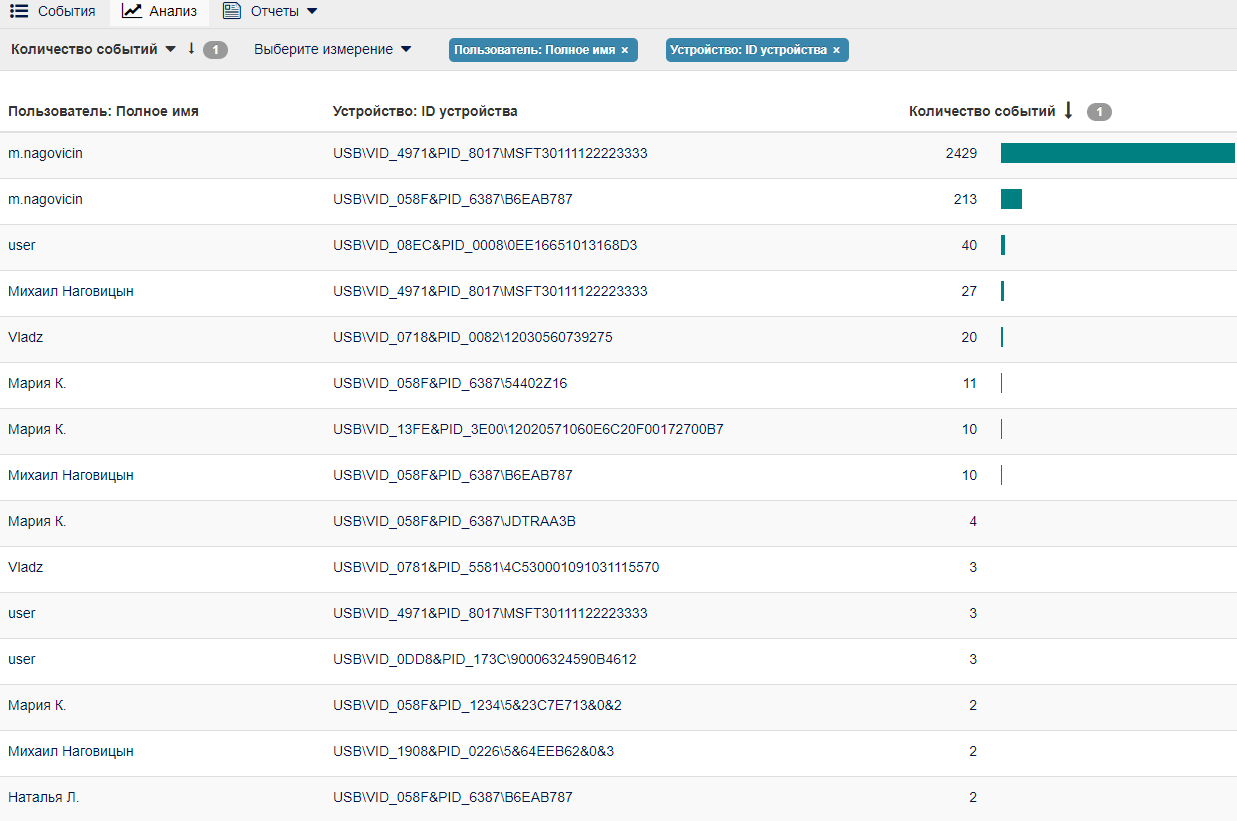Switch to the 'События' tab

tap(66, 12)
